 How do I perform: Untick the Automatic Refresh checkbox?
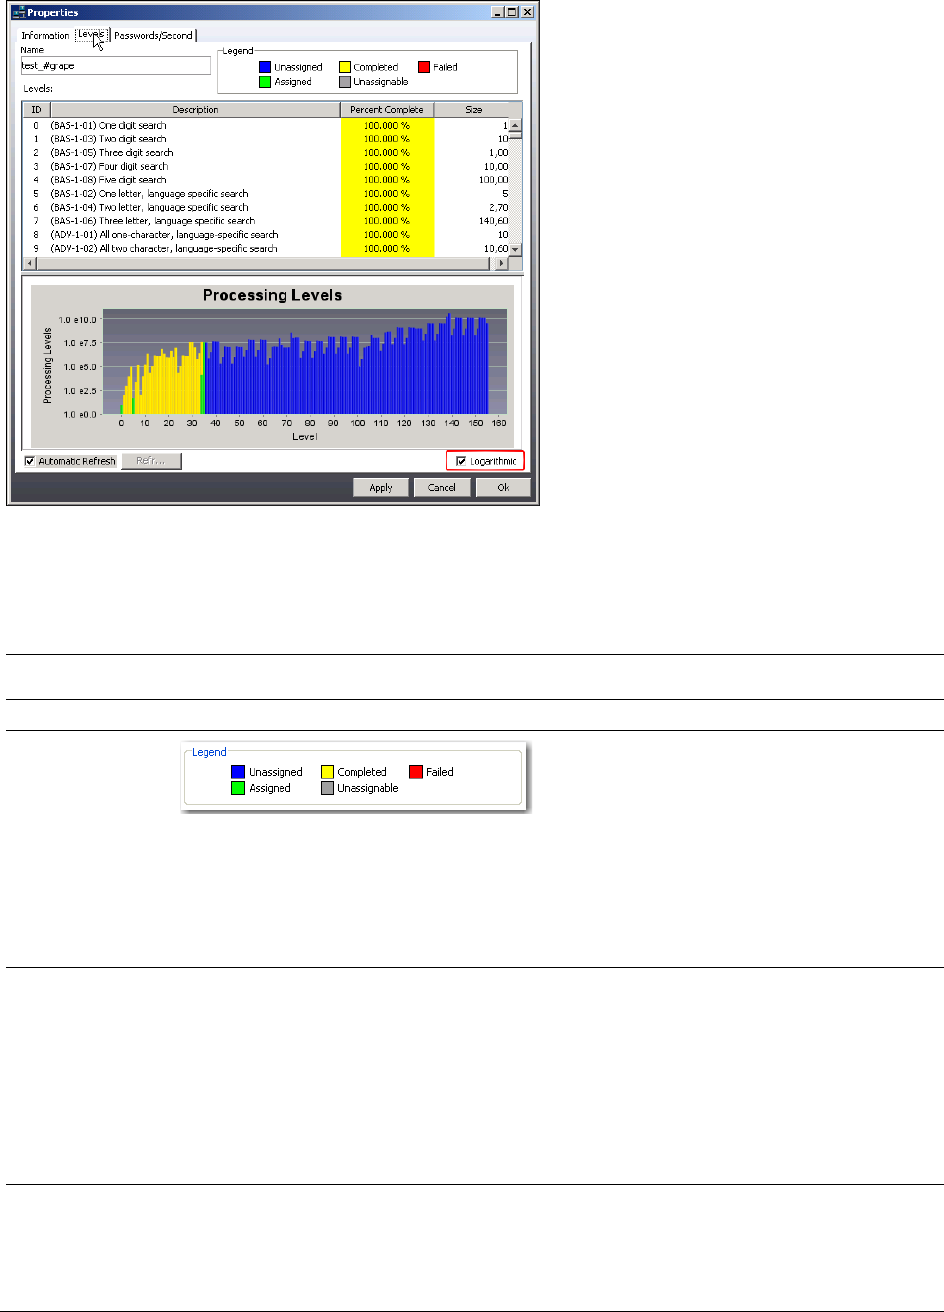pos(30,461)
